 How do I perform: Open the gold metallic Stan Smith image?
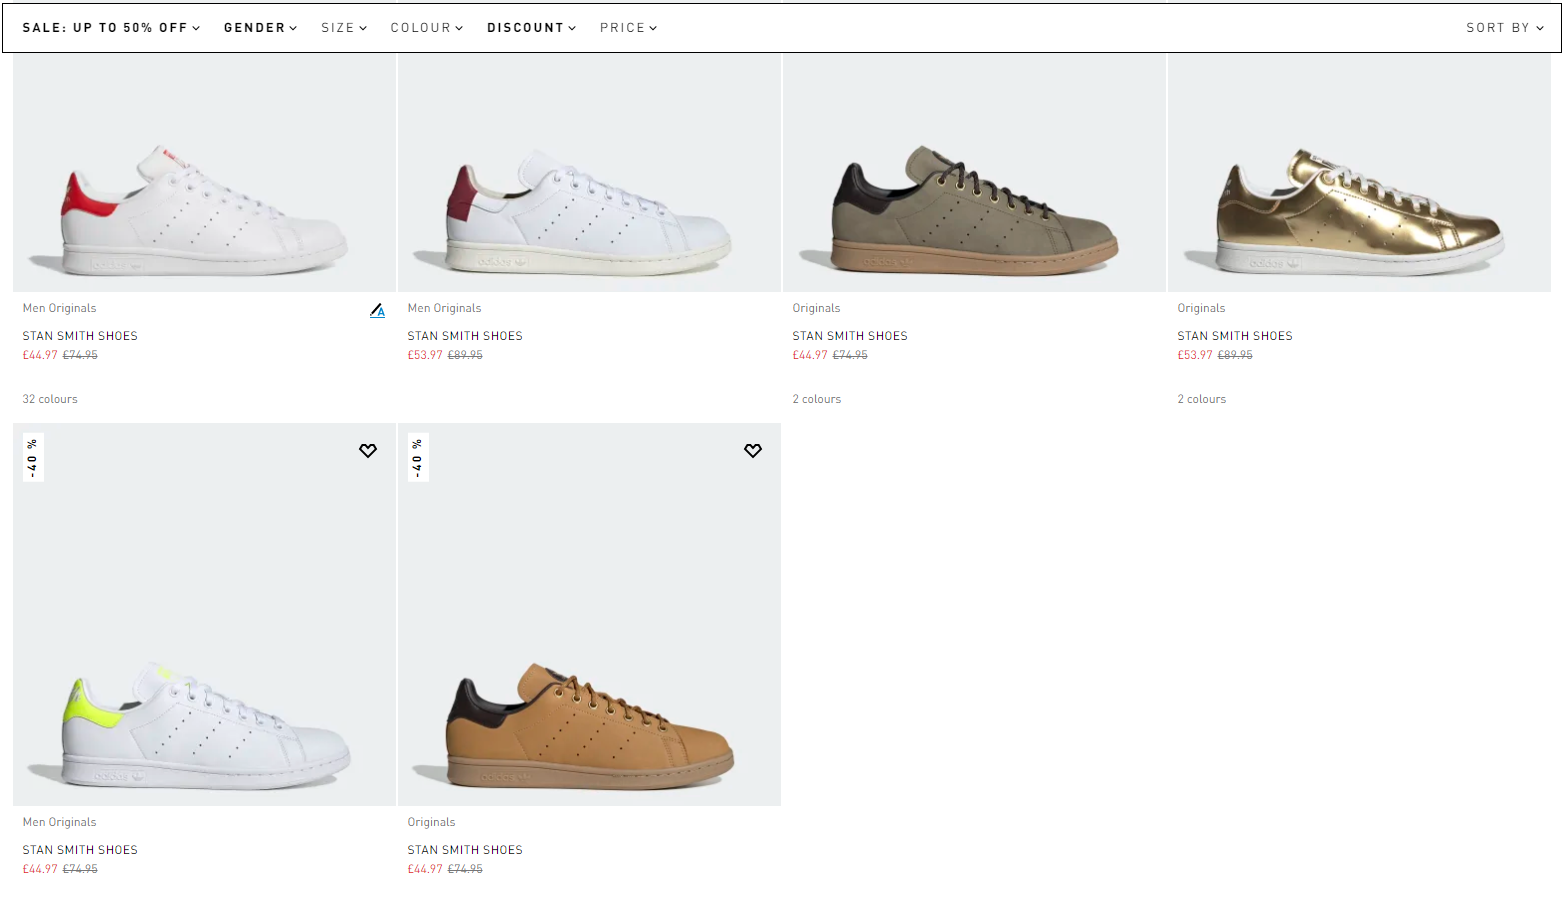(x=1359, y=172)
